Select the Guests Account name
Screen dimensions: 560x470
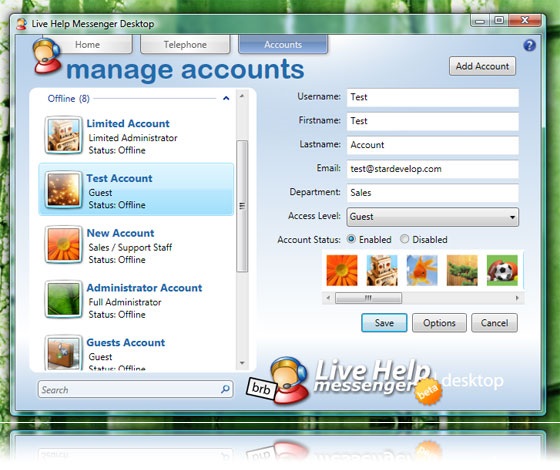(126, 342)
